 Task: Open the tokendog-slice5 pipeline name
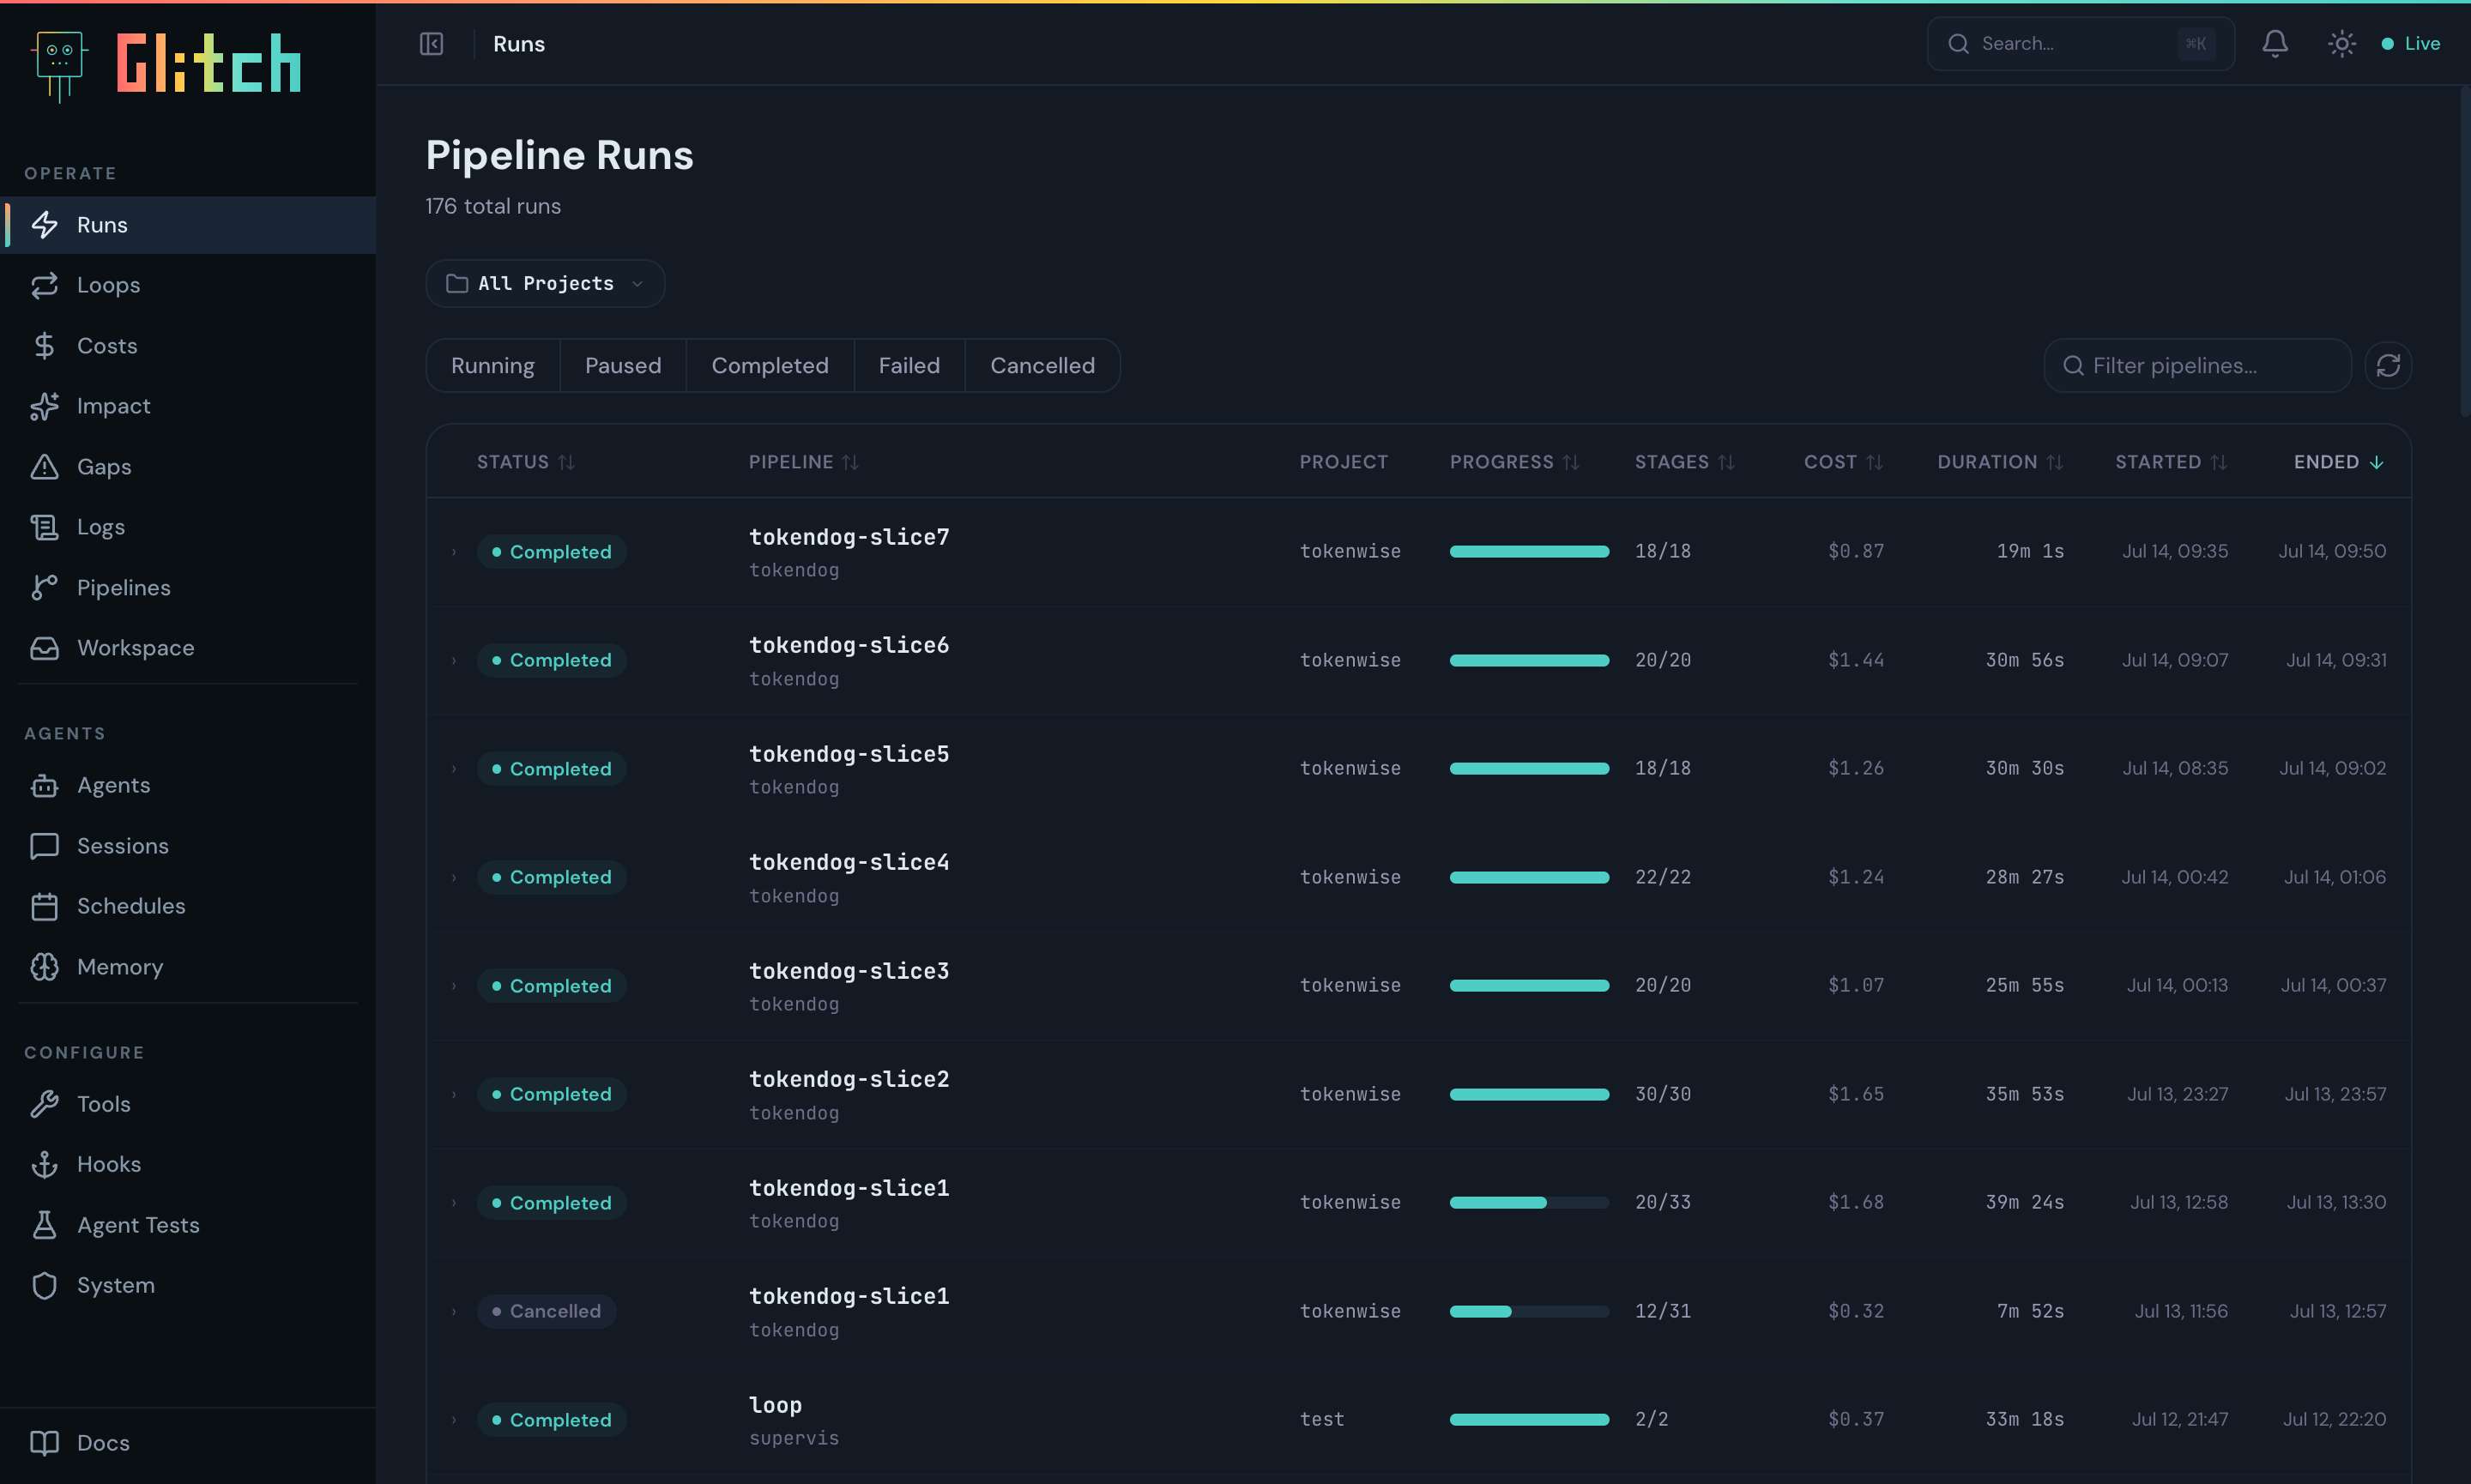pyautogui.click(x=849, y=754)
